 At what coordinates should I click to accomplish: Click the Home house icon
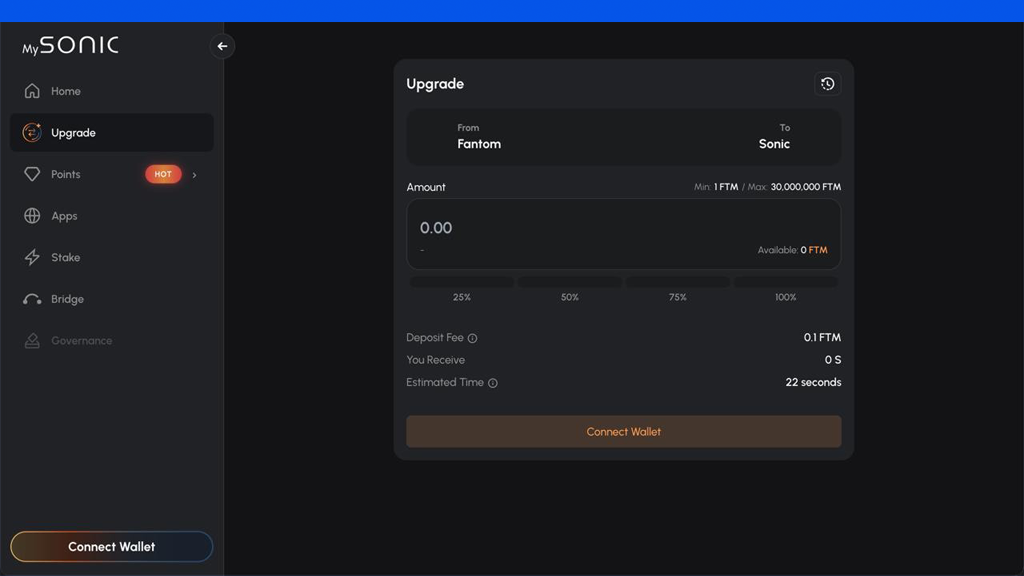(x=32, y=91)
